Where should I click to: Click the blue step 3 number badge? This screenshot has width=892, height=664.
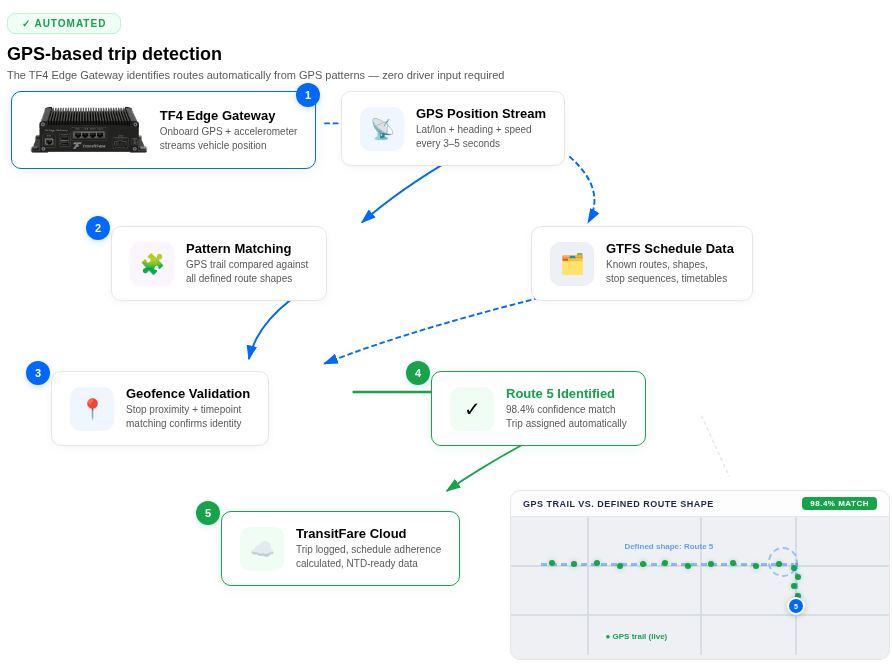click(38, 373)
